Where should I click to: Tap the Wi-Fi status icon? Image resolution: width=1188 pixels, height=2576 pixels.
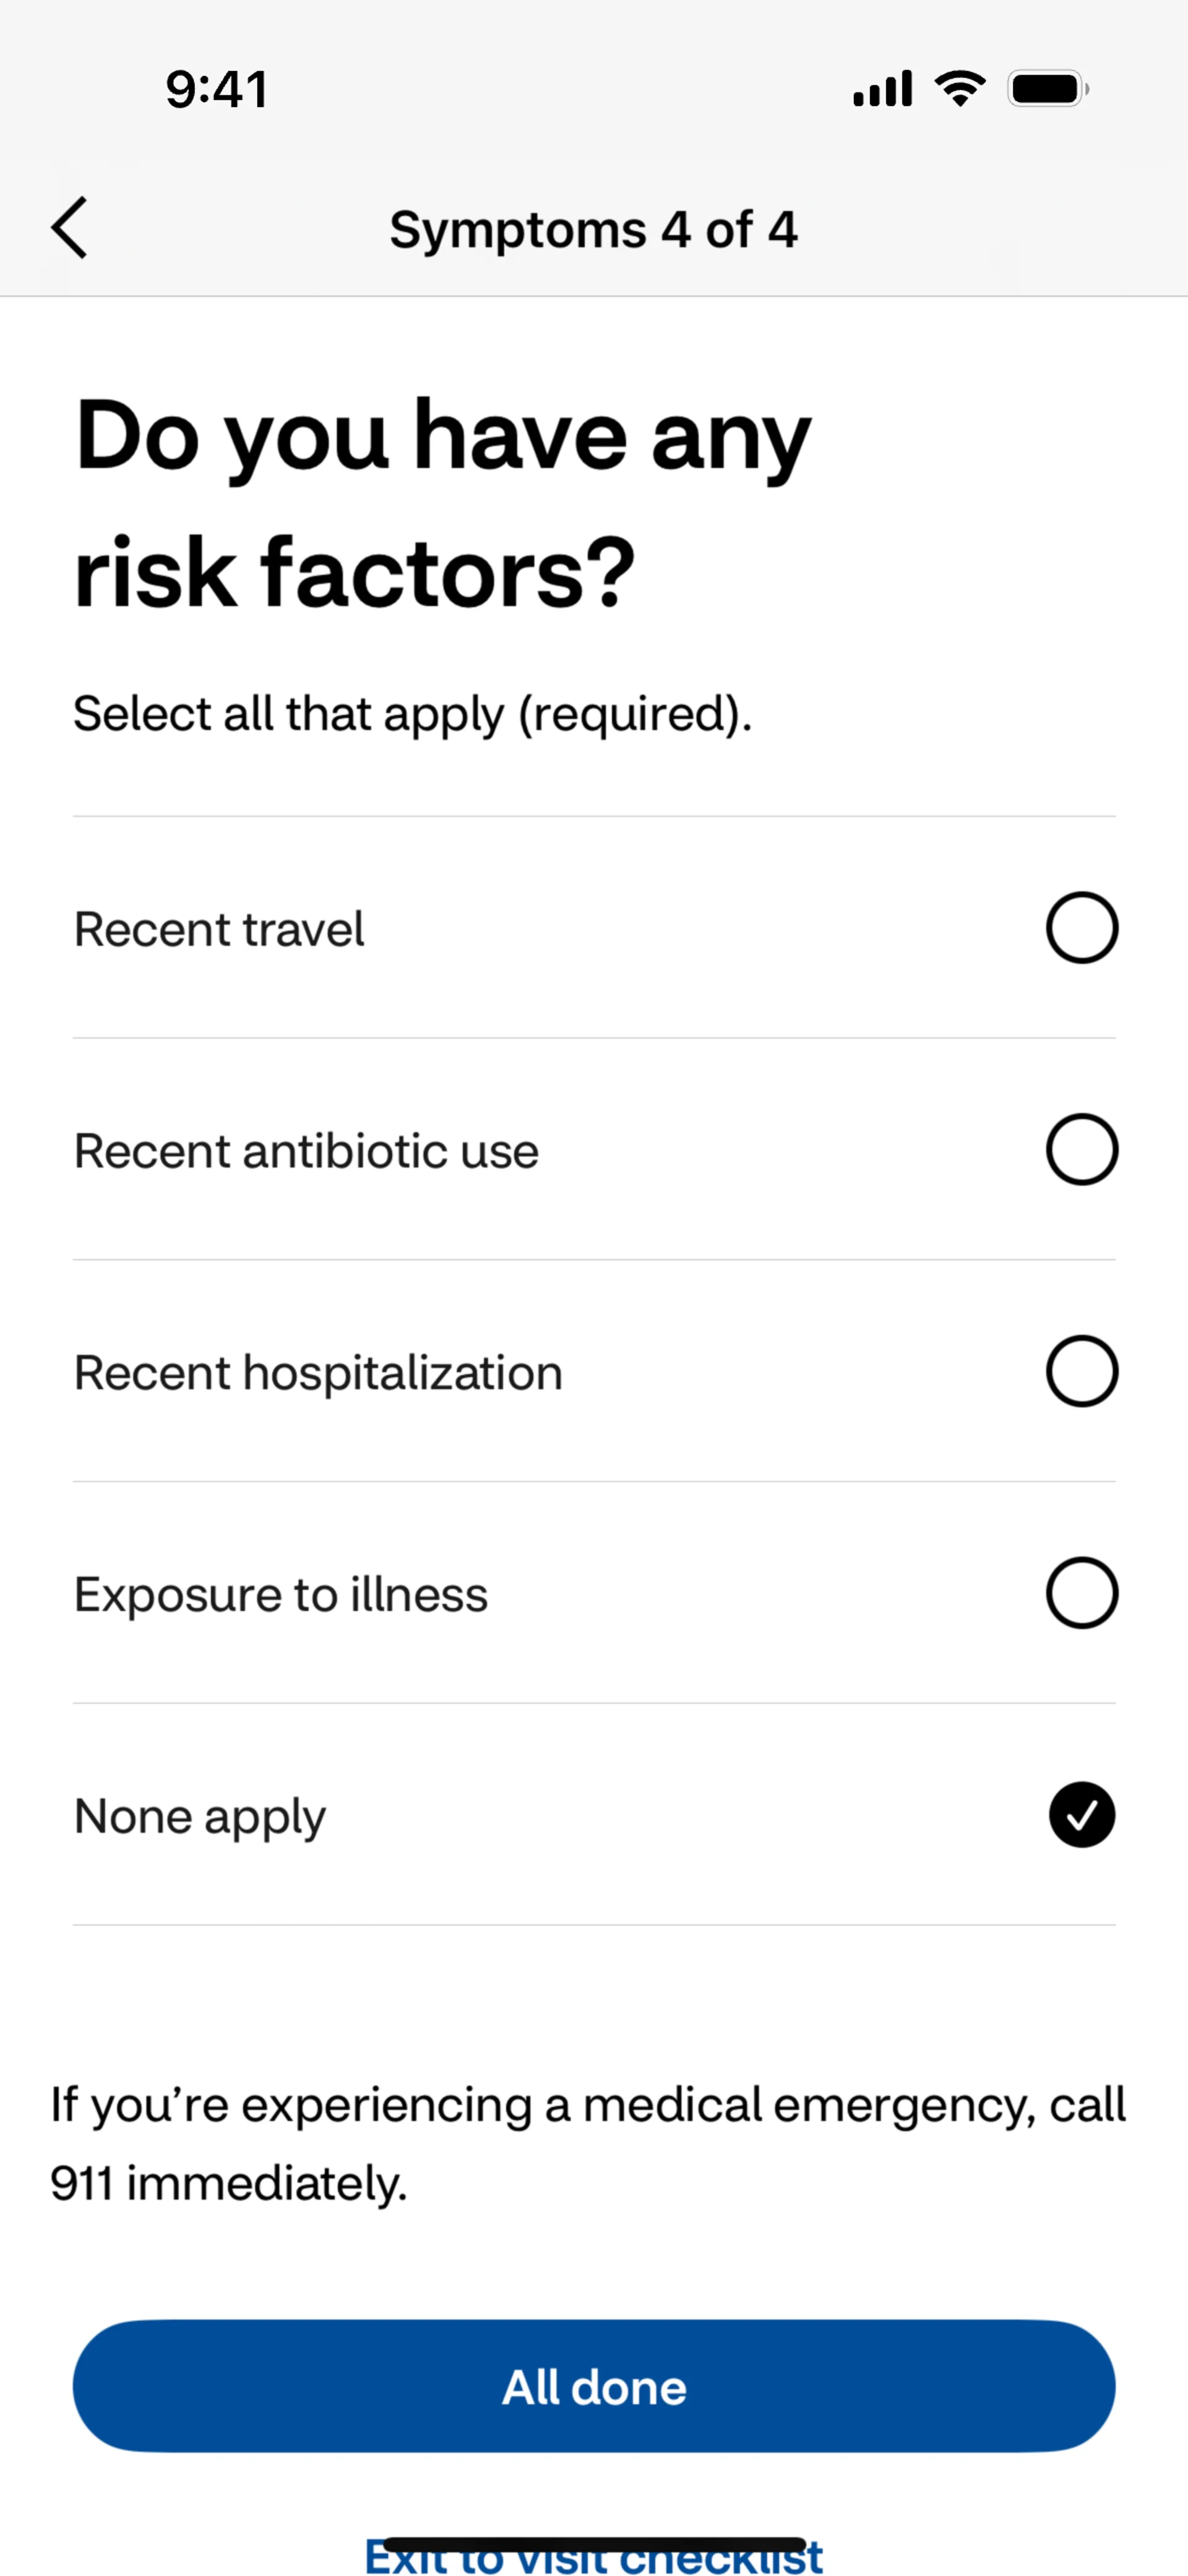960,88
